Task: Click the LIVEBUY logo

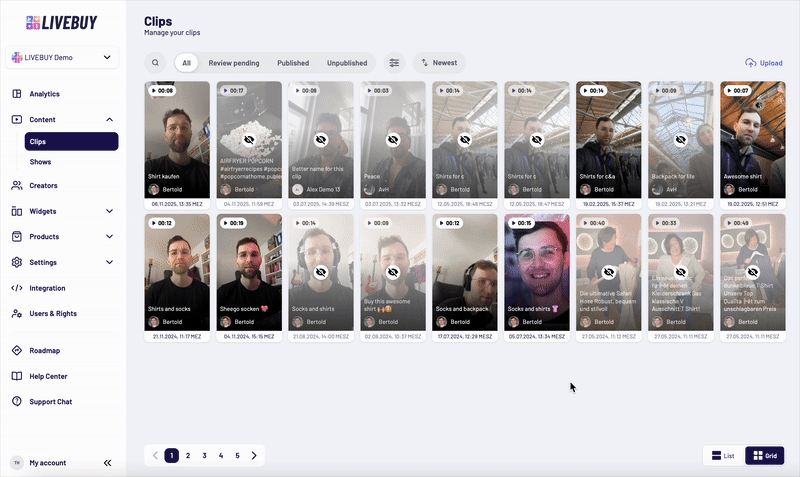Action: click(62, 22)
